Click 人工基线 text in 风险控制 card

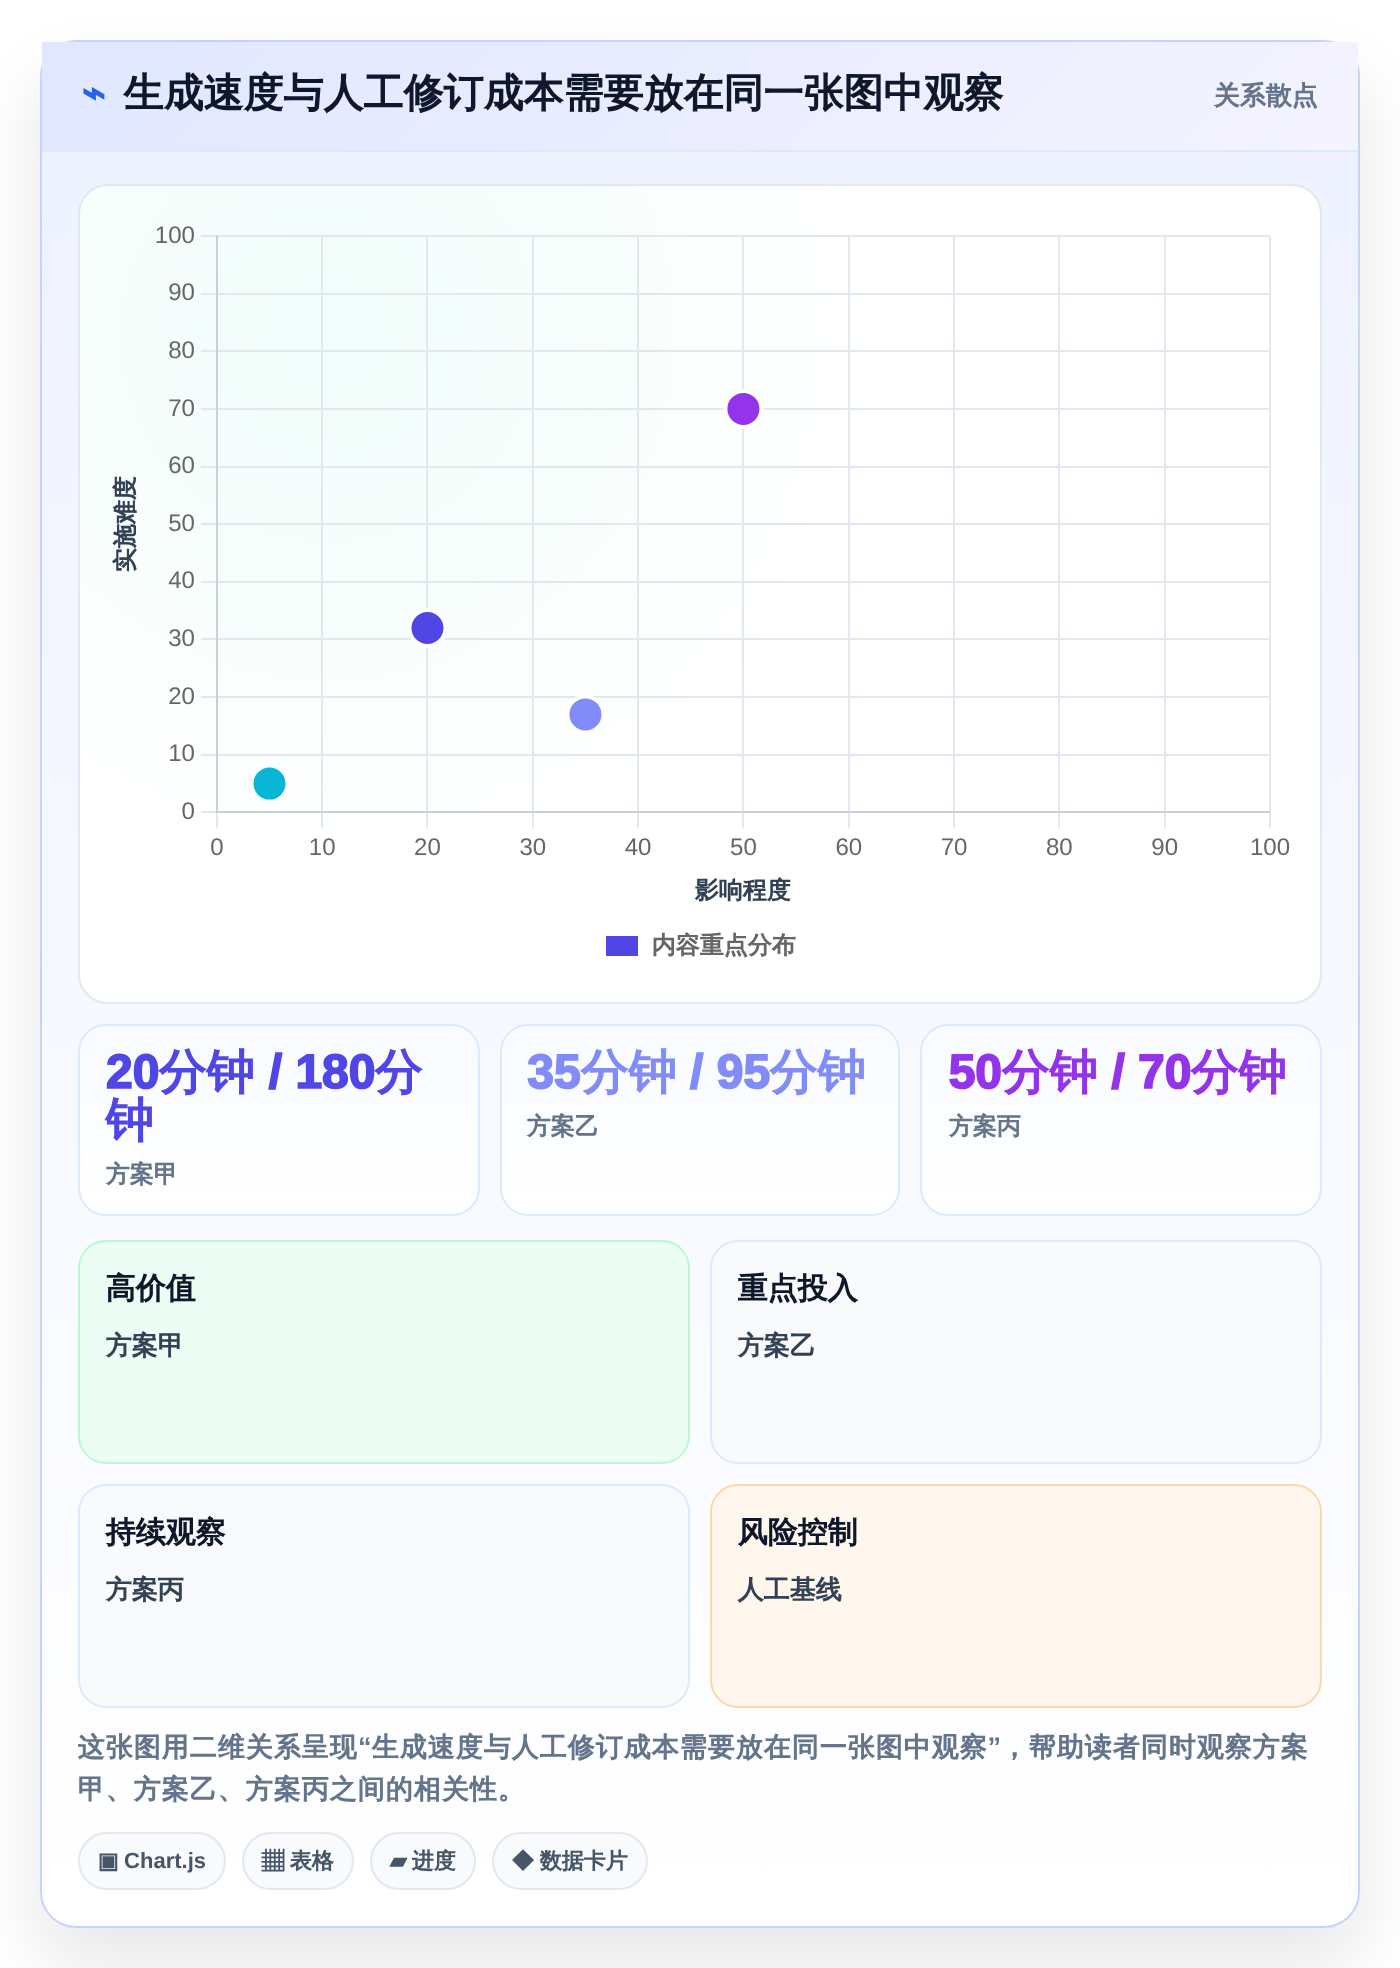[790, 1589]
